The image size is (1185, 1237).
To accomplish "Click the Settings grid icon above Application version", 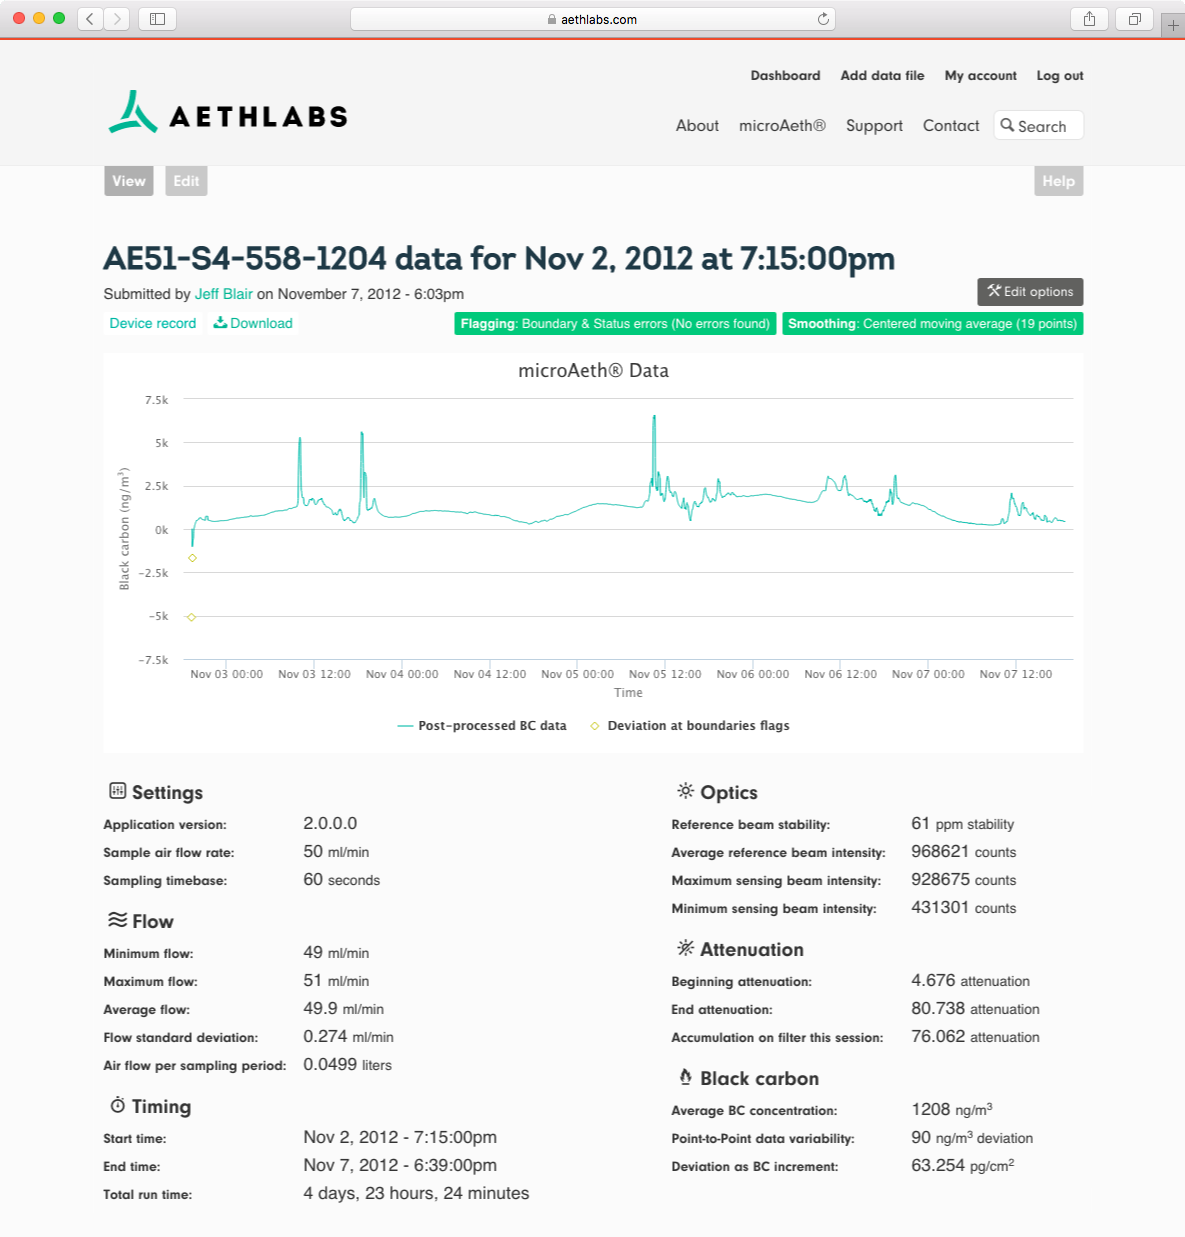I will click(x=117, y=790).
